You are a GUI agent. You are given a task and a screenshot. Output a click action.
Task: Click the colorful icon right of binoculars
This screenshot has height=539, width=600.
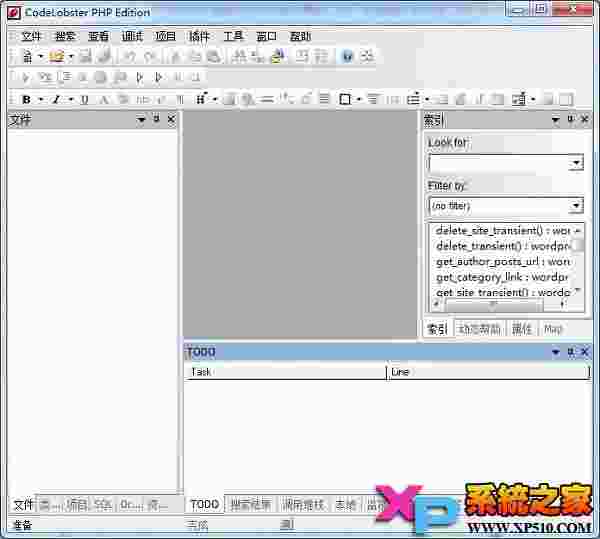point(278,57)
